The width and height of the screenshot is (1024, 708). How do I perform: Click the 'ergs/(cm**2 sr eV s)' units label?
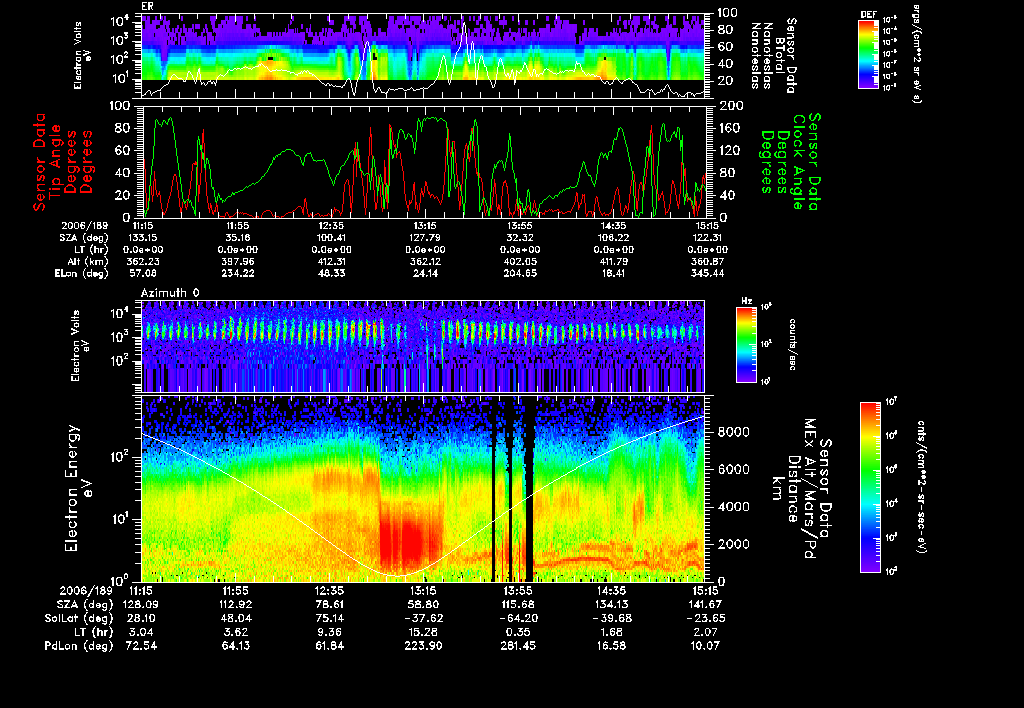tap(916, 56)
